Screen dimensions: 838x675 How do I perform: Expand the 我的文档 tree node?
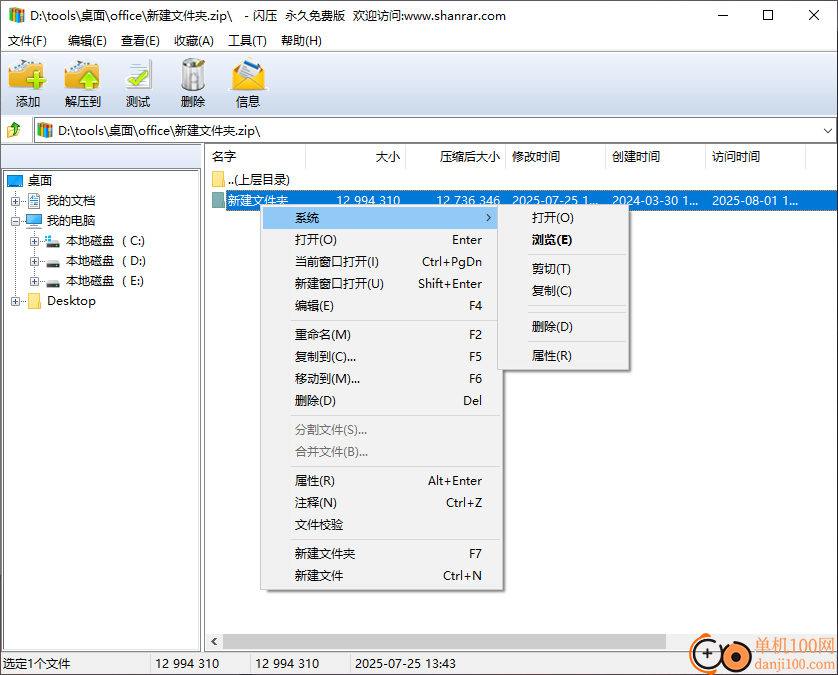coord(15,201)
